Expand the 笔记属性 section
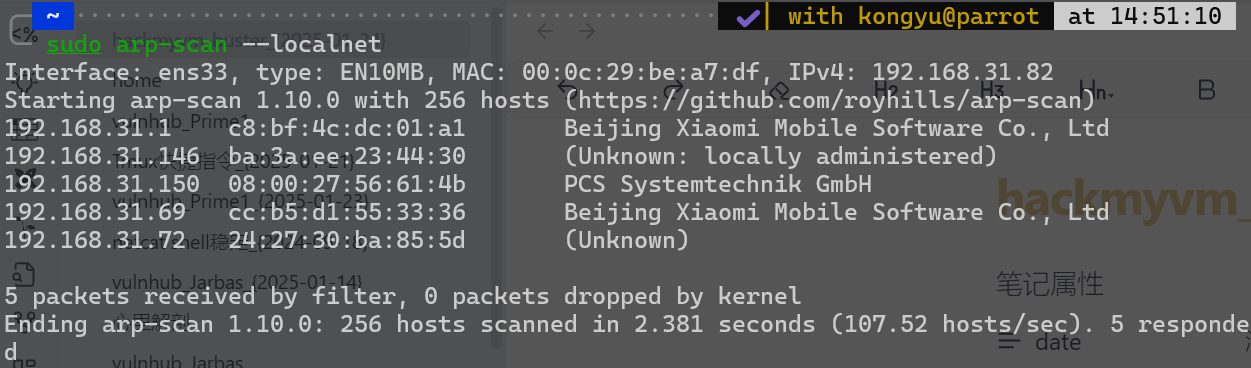 pos(1049,284)
